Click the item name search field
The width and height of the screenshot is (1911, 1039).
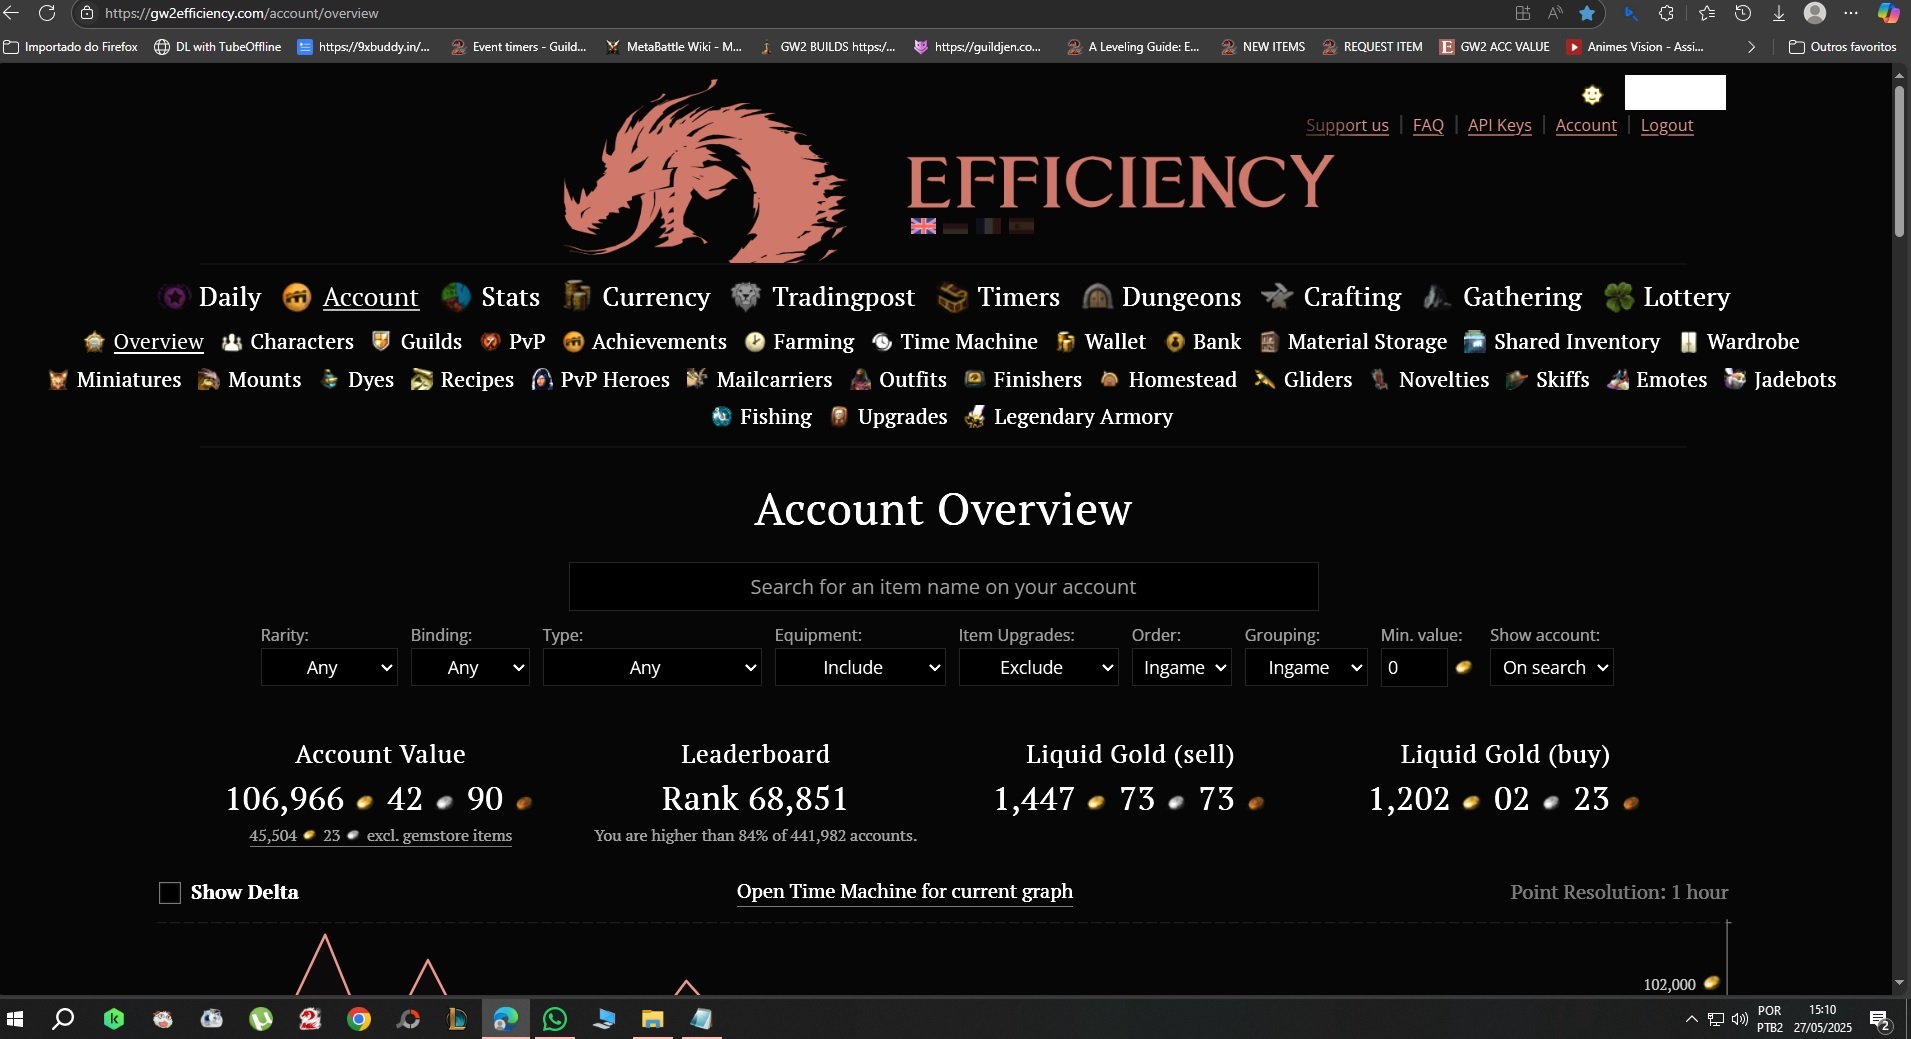point(943,586)
